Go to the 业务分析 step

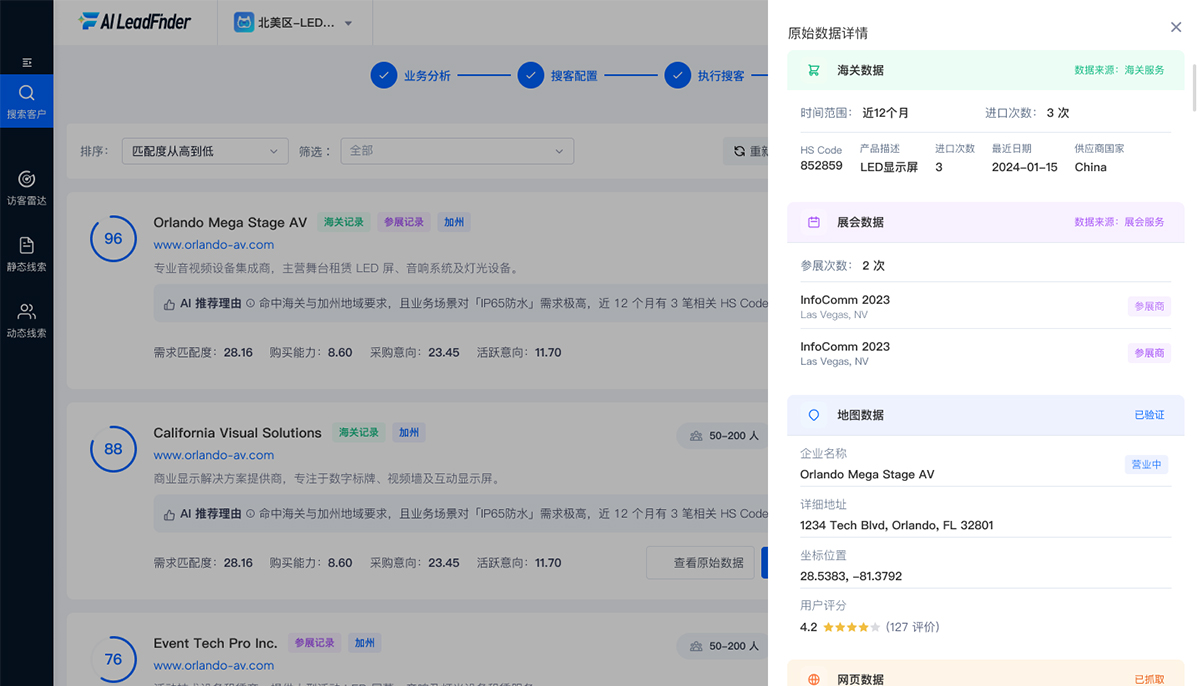tap(411, 75)
